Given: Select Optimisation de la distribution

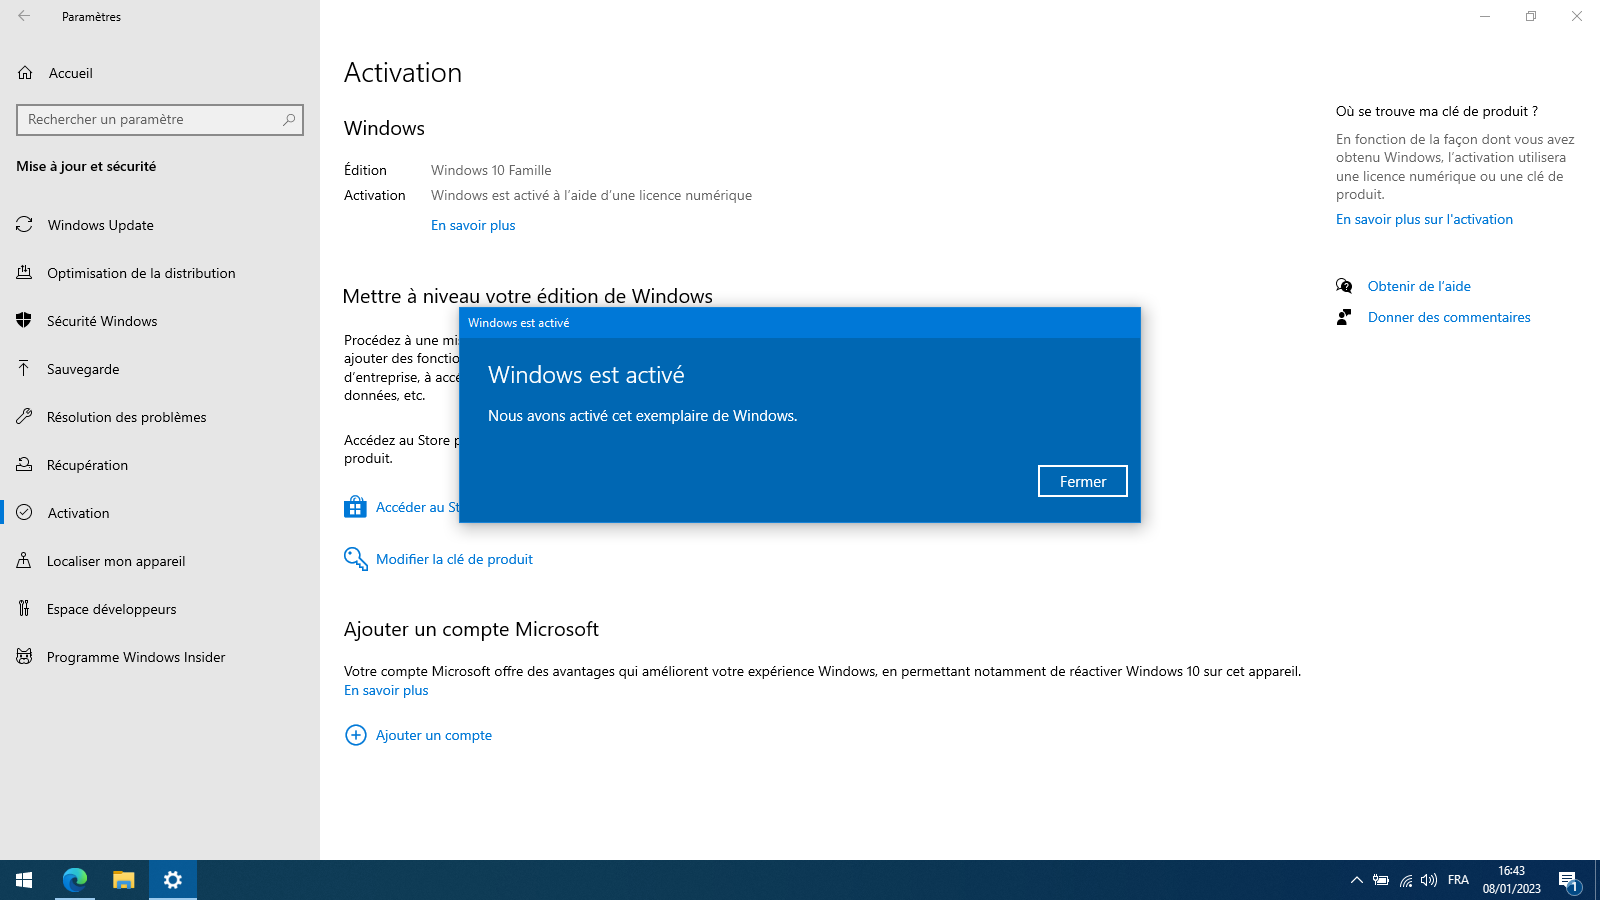Looking at the screenshot, I should point(160,273).
